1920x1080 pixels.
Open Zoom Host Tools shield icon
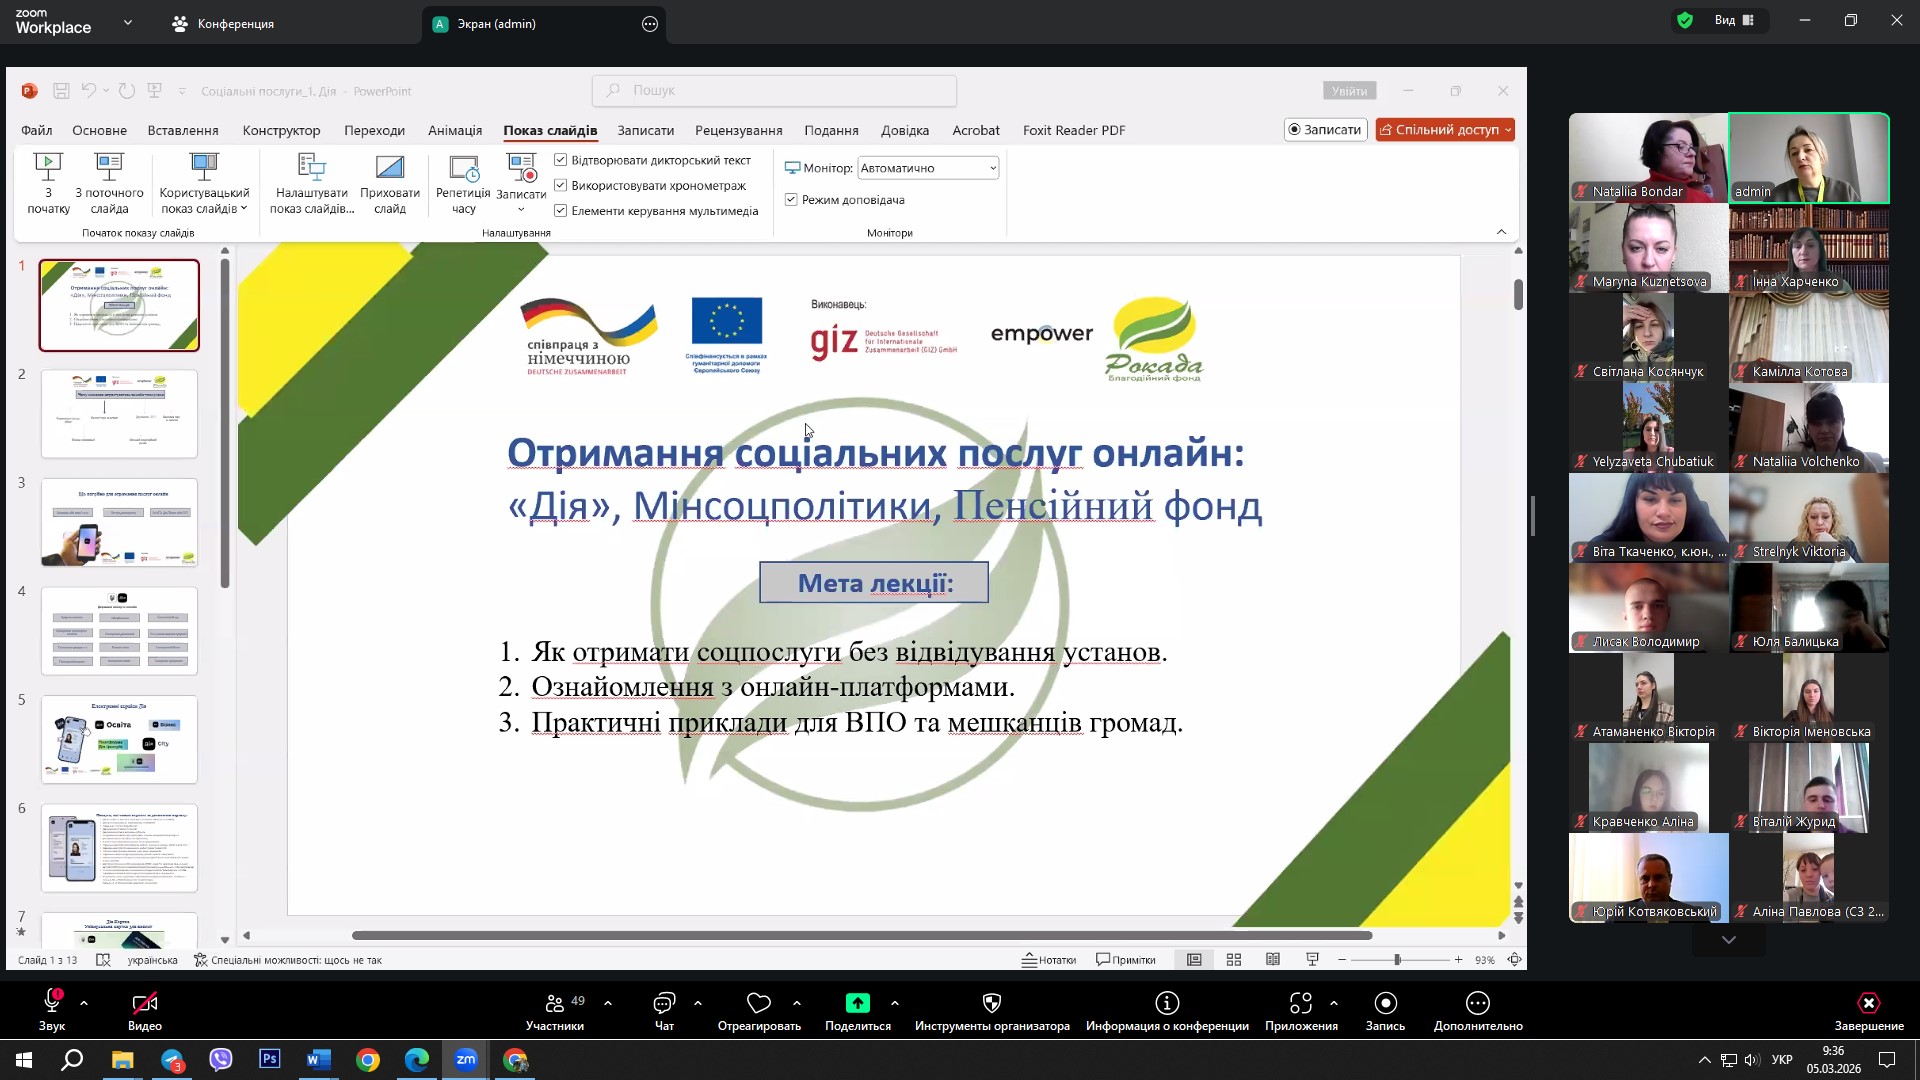tap(992, 1004)
